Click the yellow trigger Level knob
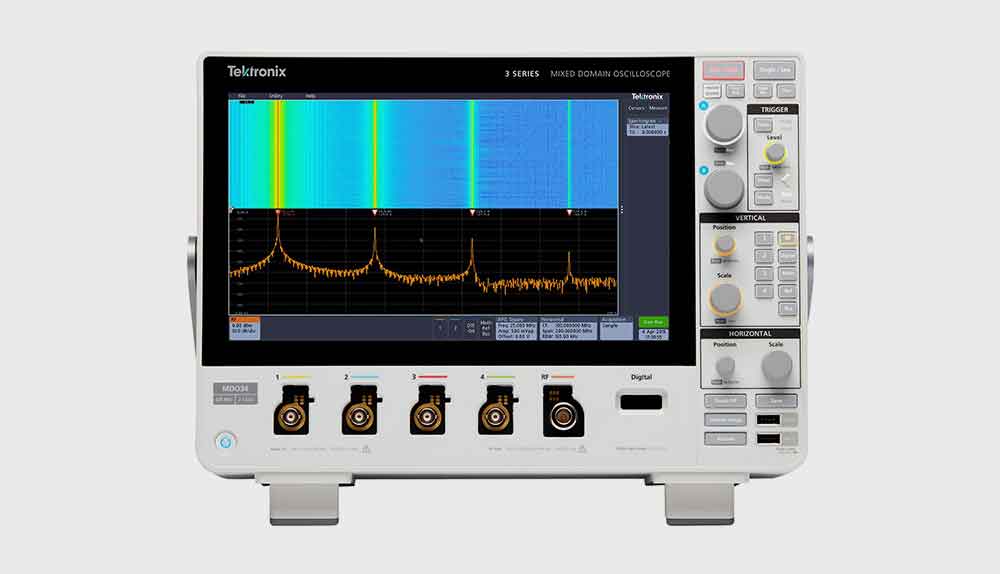Image resolution: width=1000 pixels, height=574 pixels. [776, 153]
